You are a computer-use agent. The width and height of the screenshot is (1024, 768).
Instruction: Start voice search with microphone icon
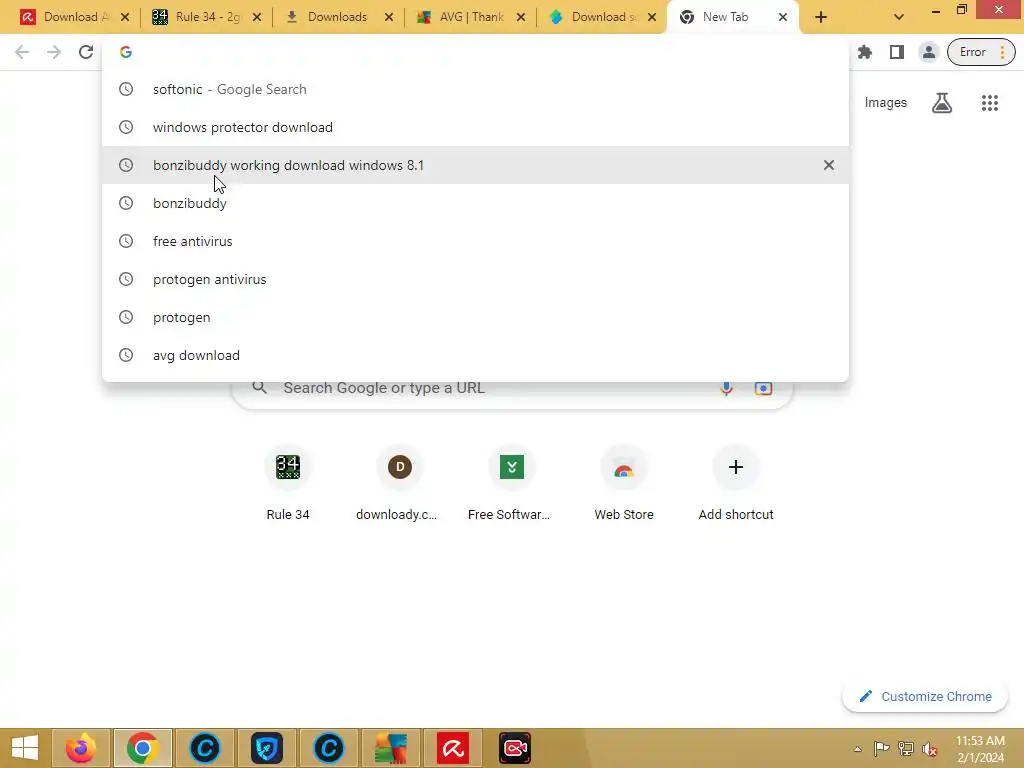[726, 389]
